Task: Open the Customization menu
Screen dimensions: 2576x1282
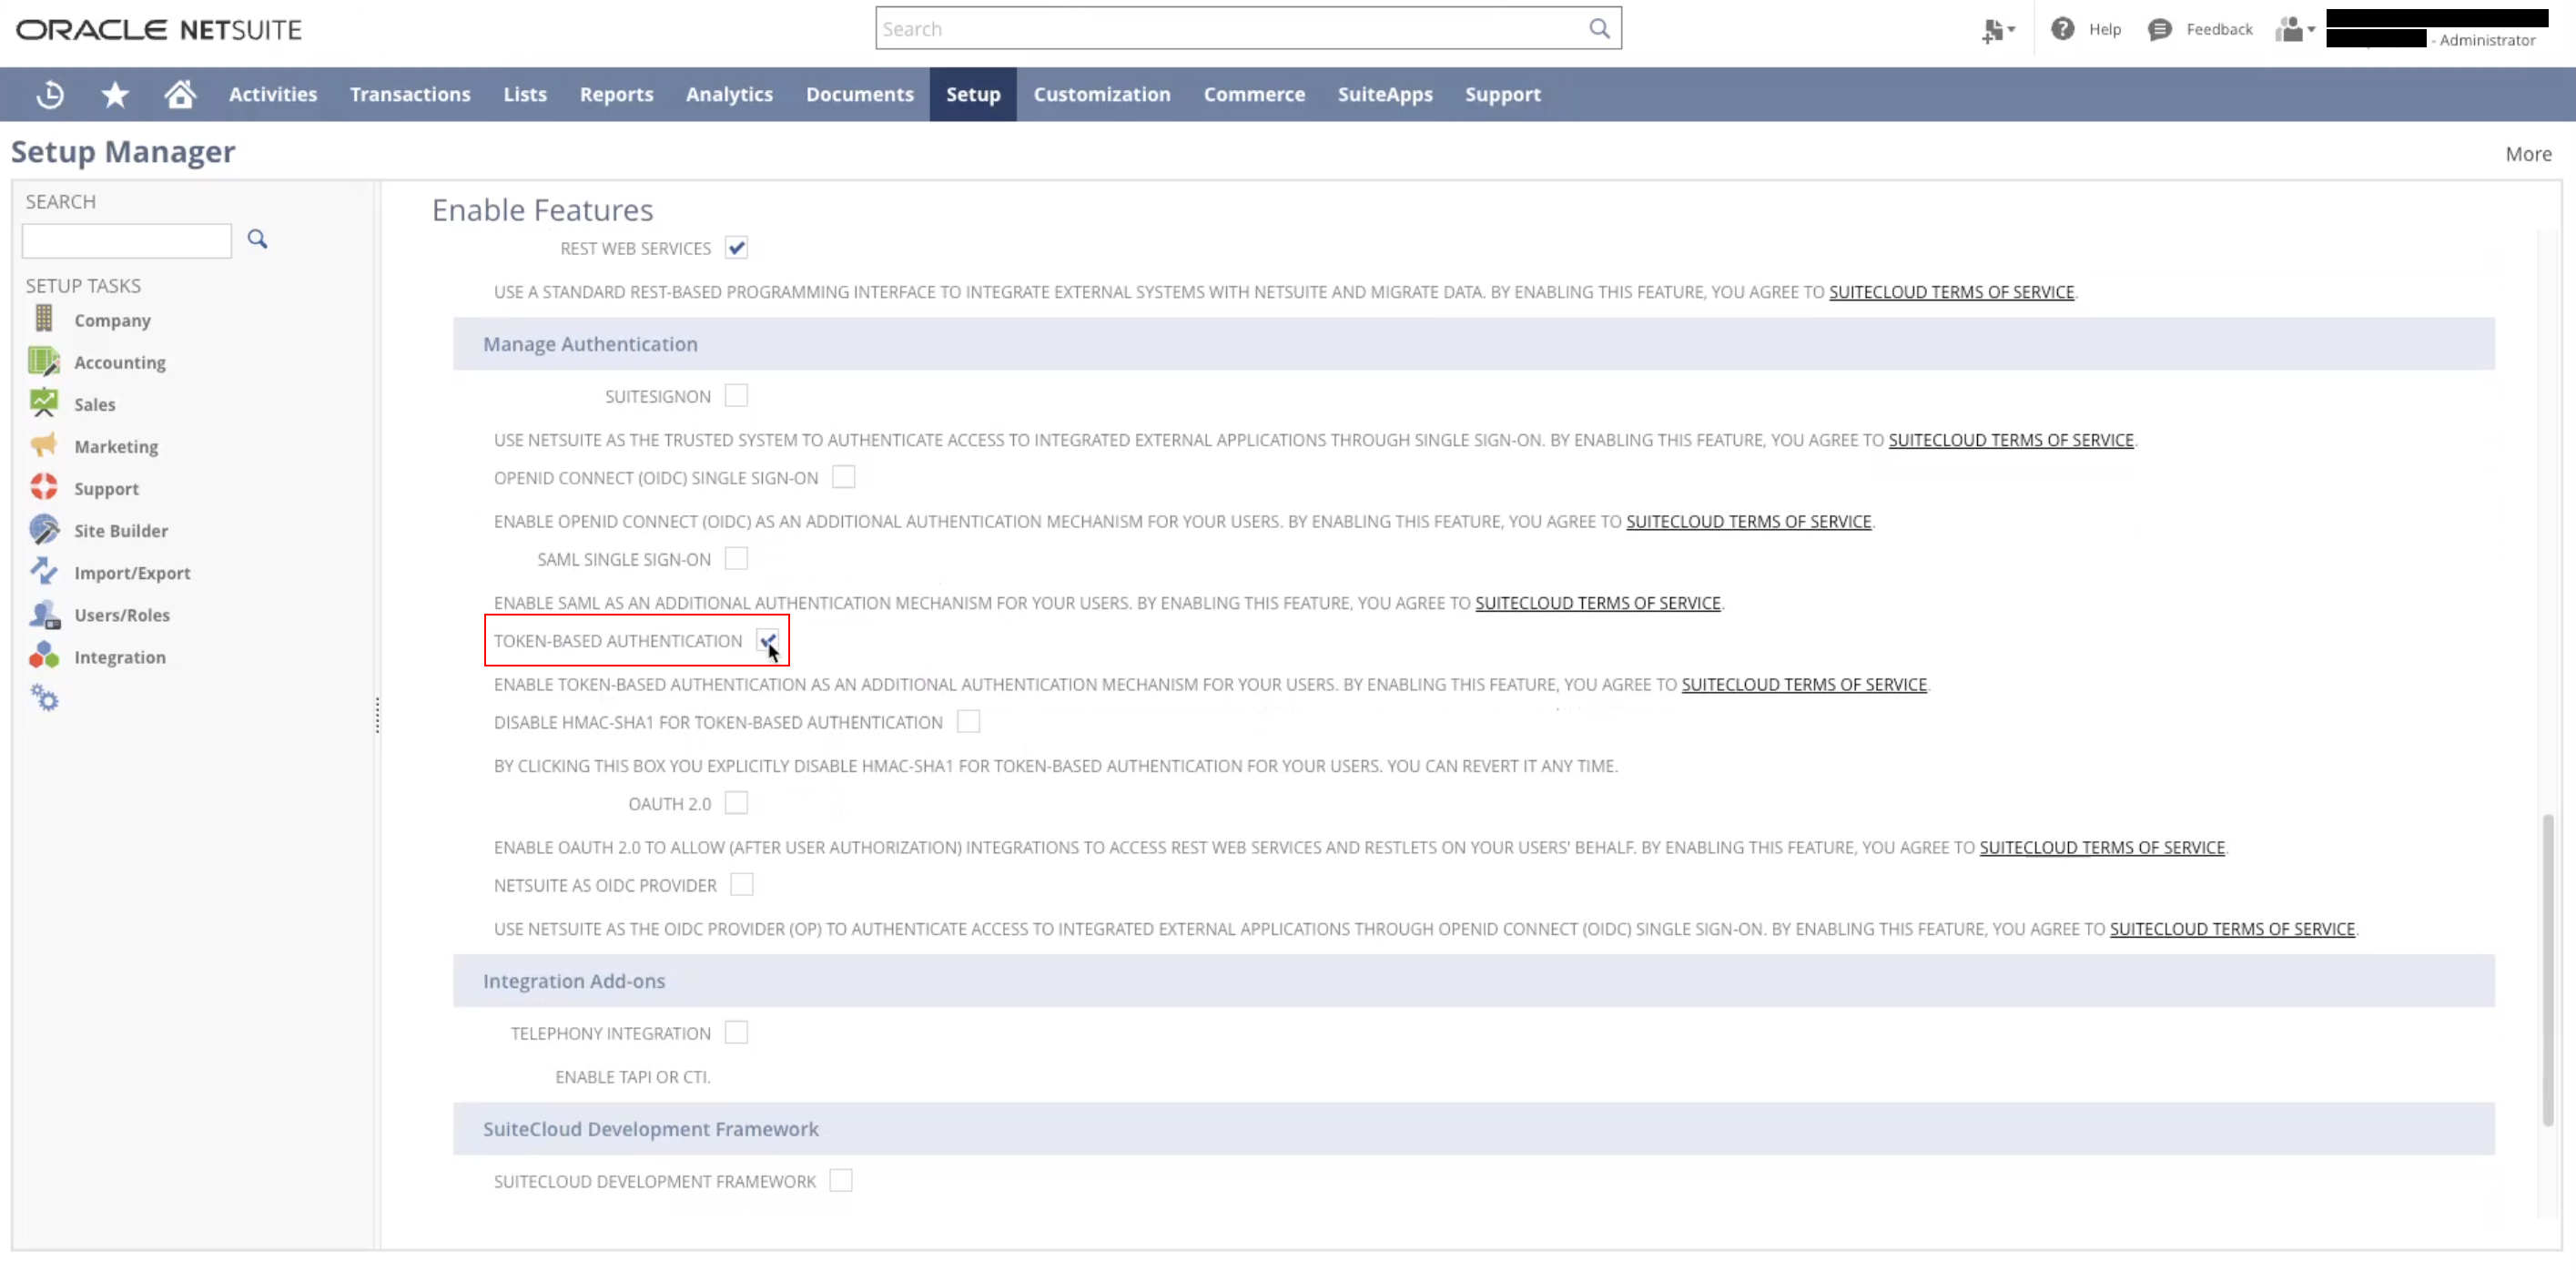Action: [1101, 95]
